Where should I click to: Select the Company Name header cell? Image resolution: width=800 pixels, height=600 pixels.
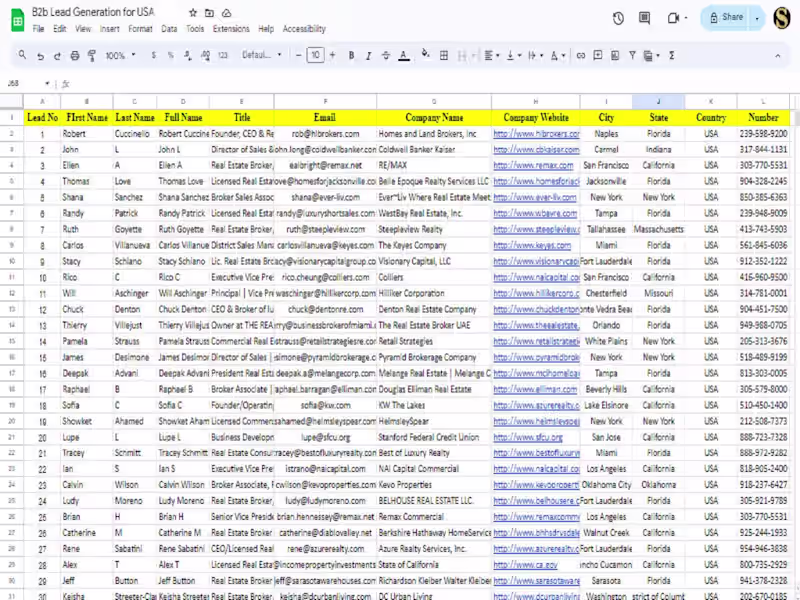pos(434,117)
